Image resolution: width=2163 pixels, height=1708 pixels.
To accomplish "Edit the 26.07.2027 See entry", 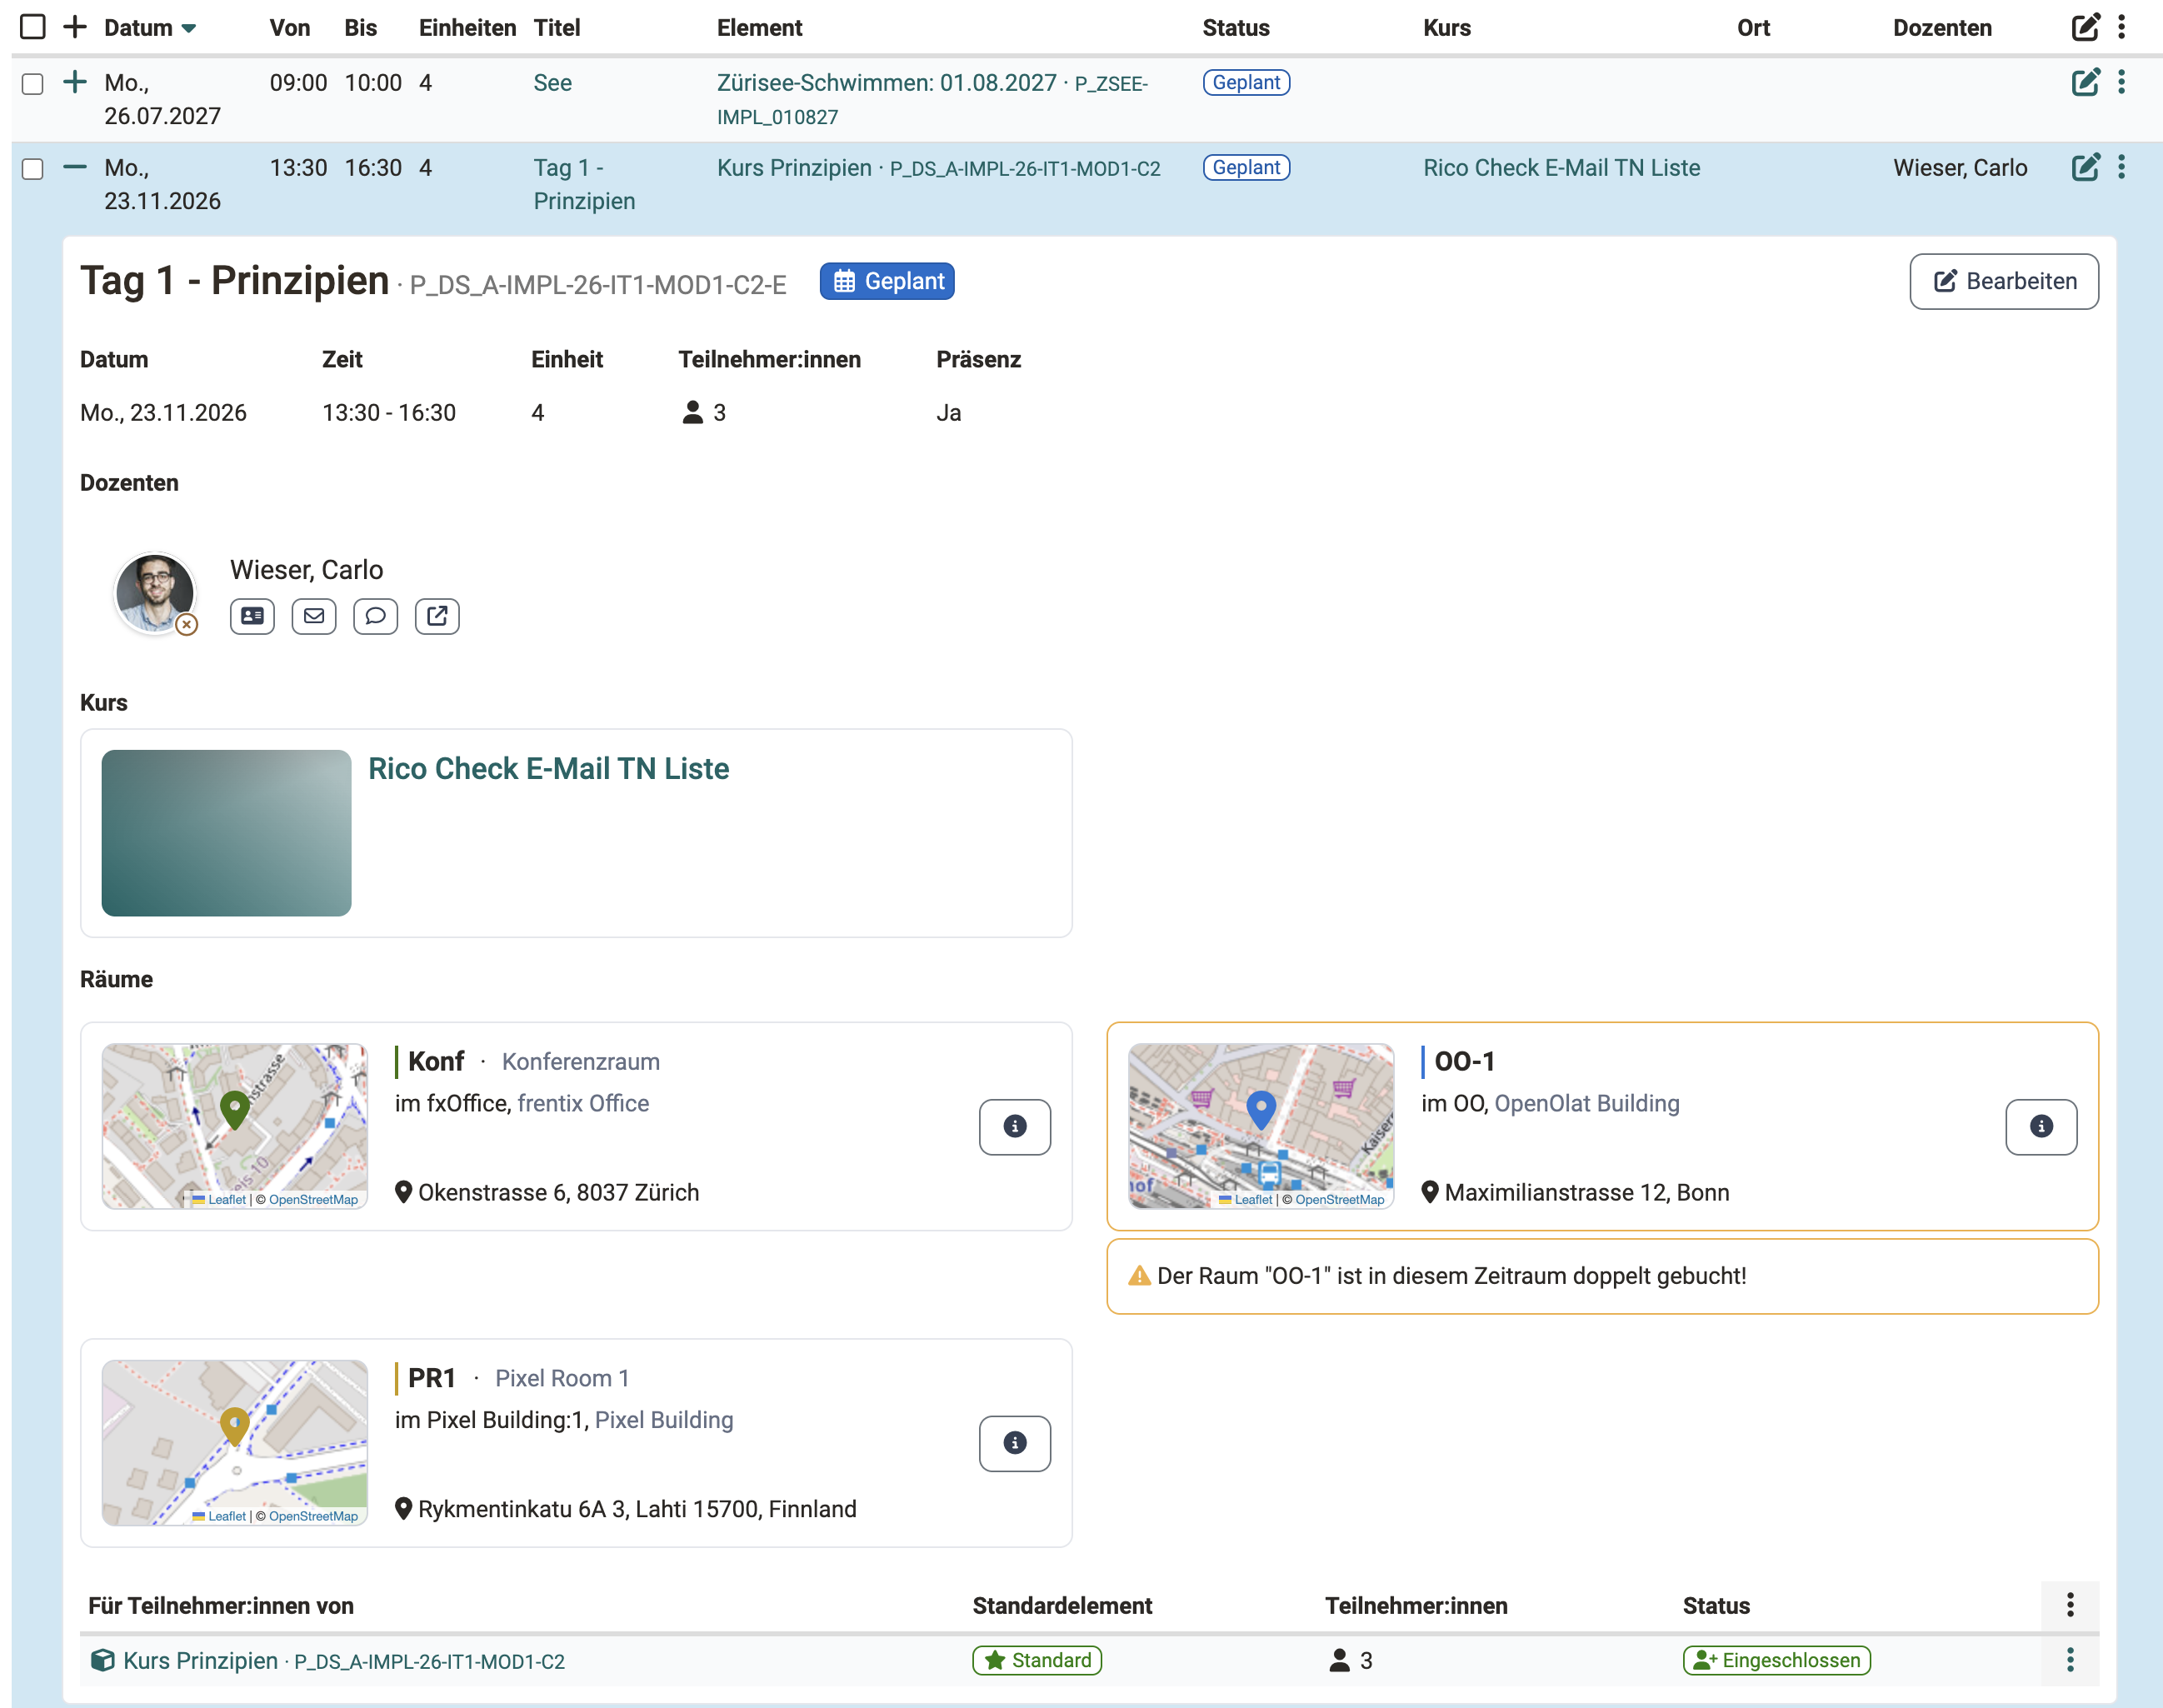I will (x=2085, y=82).
